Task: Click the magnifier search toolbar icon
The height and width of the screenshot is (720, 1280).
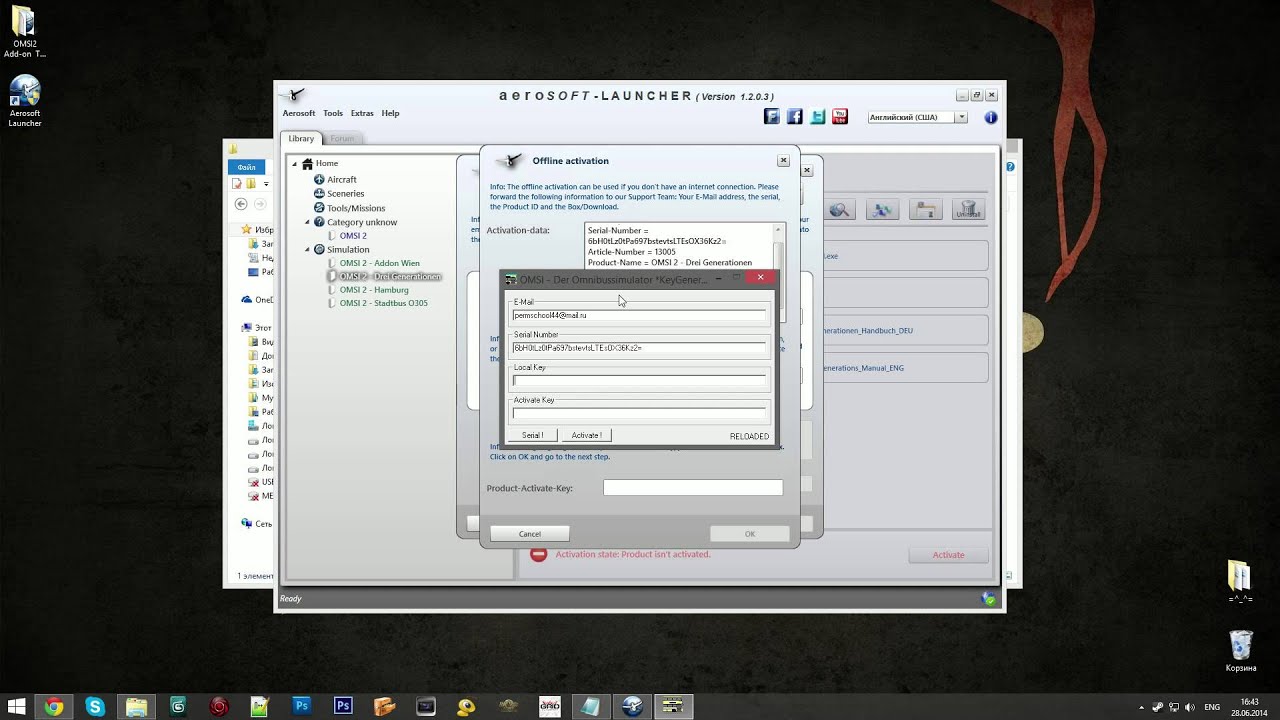Action: coord(839,210)
